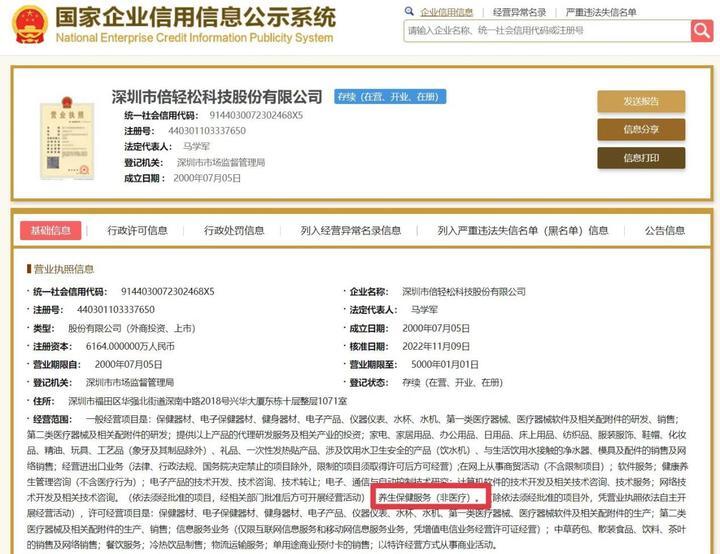Click the 信息分享 button
This screenshot has width=720, height=554.
(x=641, y=130)
